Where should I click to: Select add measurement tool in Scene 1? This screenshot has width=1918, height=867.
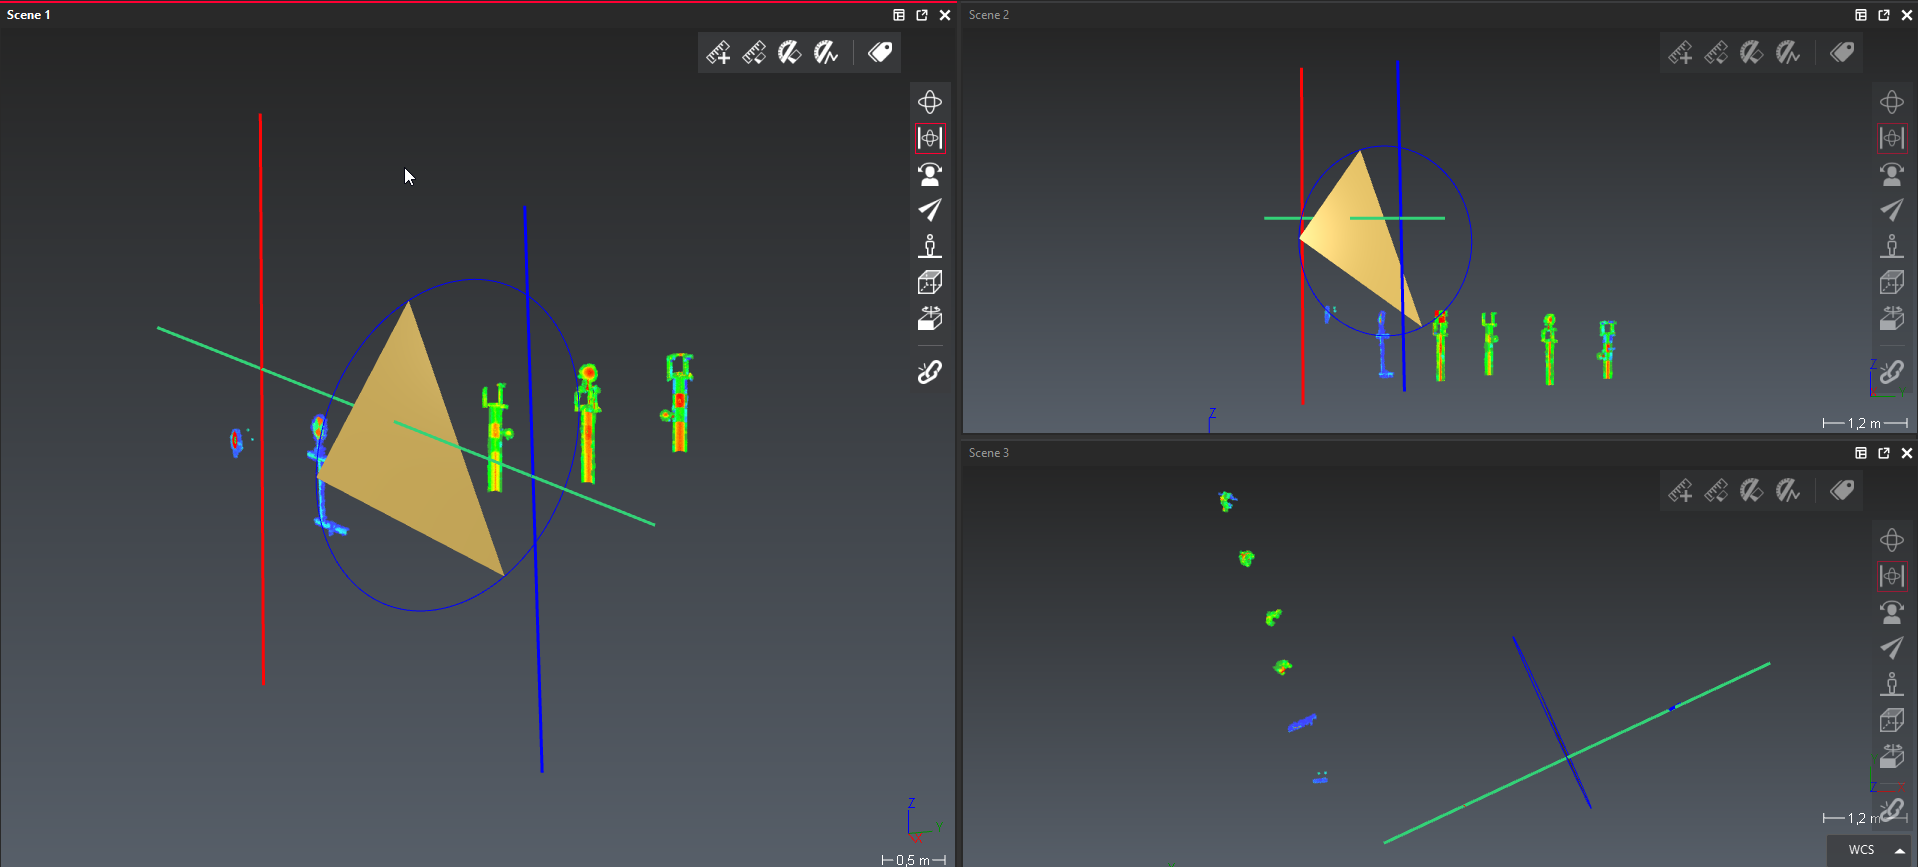pos(718,53)
